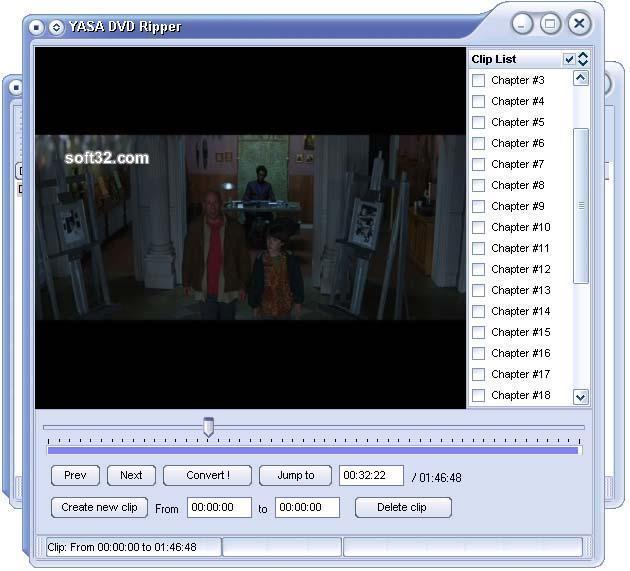The height and width of the screenshot is (571, 630).
Task: Click the Jump to button
Action: pos(295,475)
